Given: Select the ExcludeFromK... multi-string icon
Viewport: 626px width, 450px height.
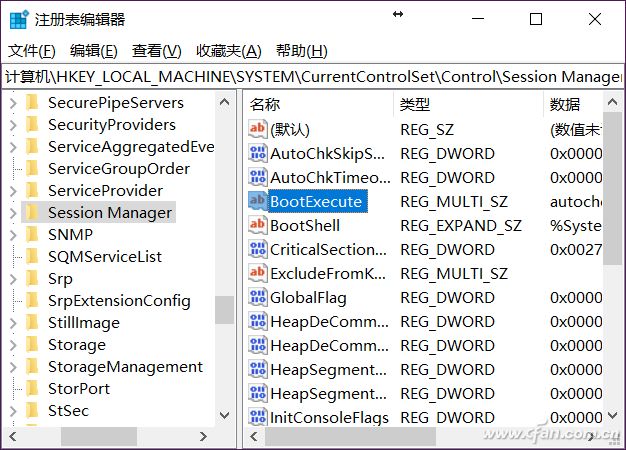Looking at the screenshot, I should pos(257,274).
